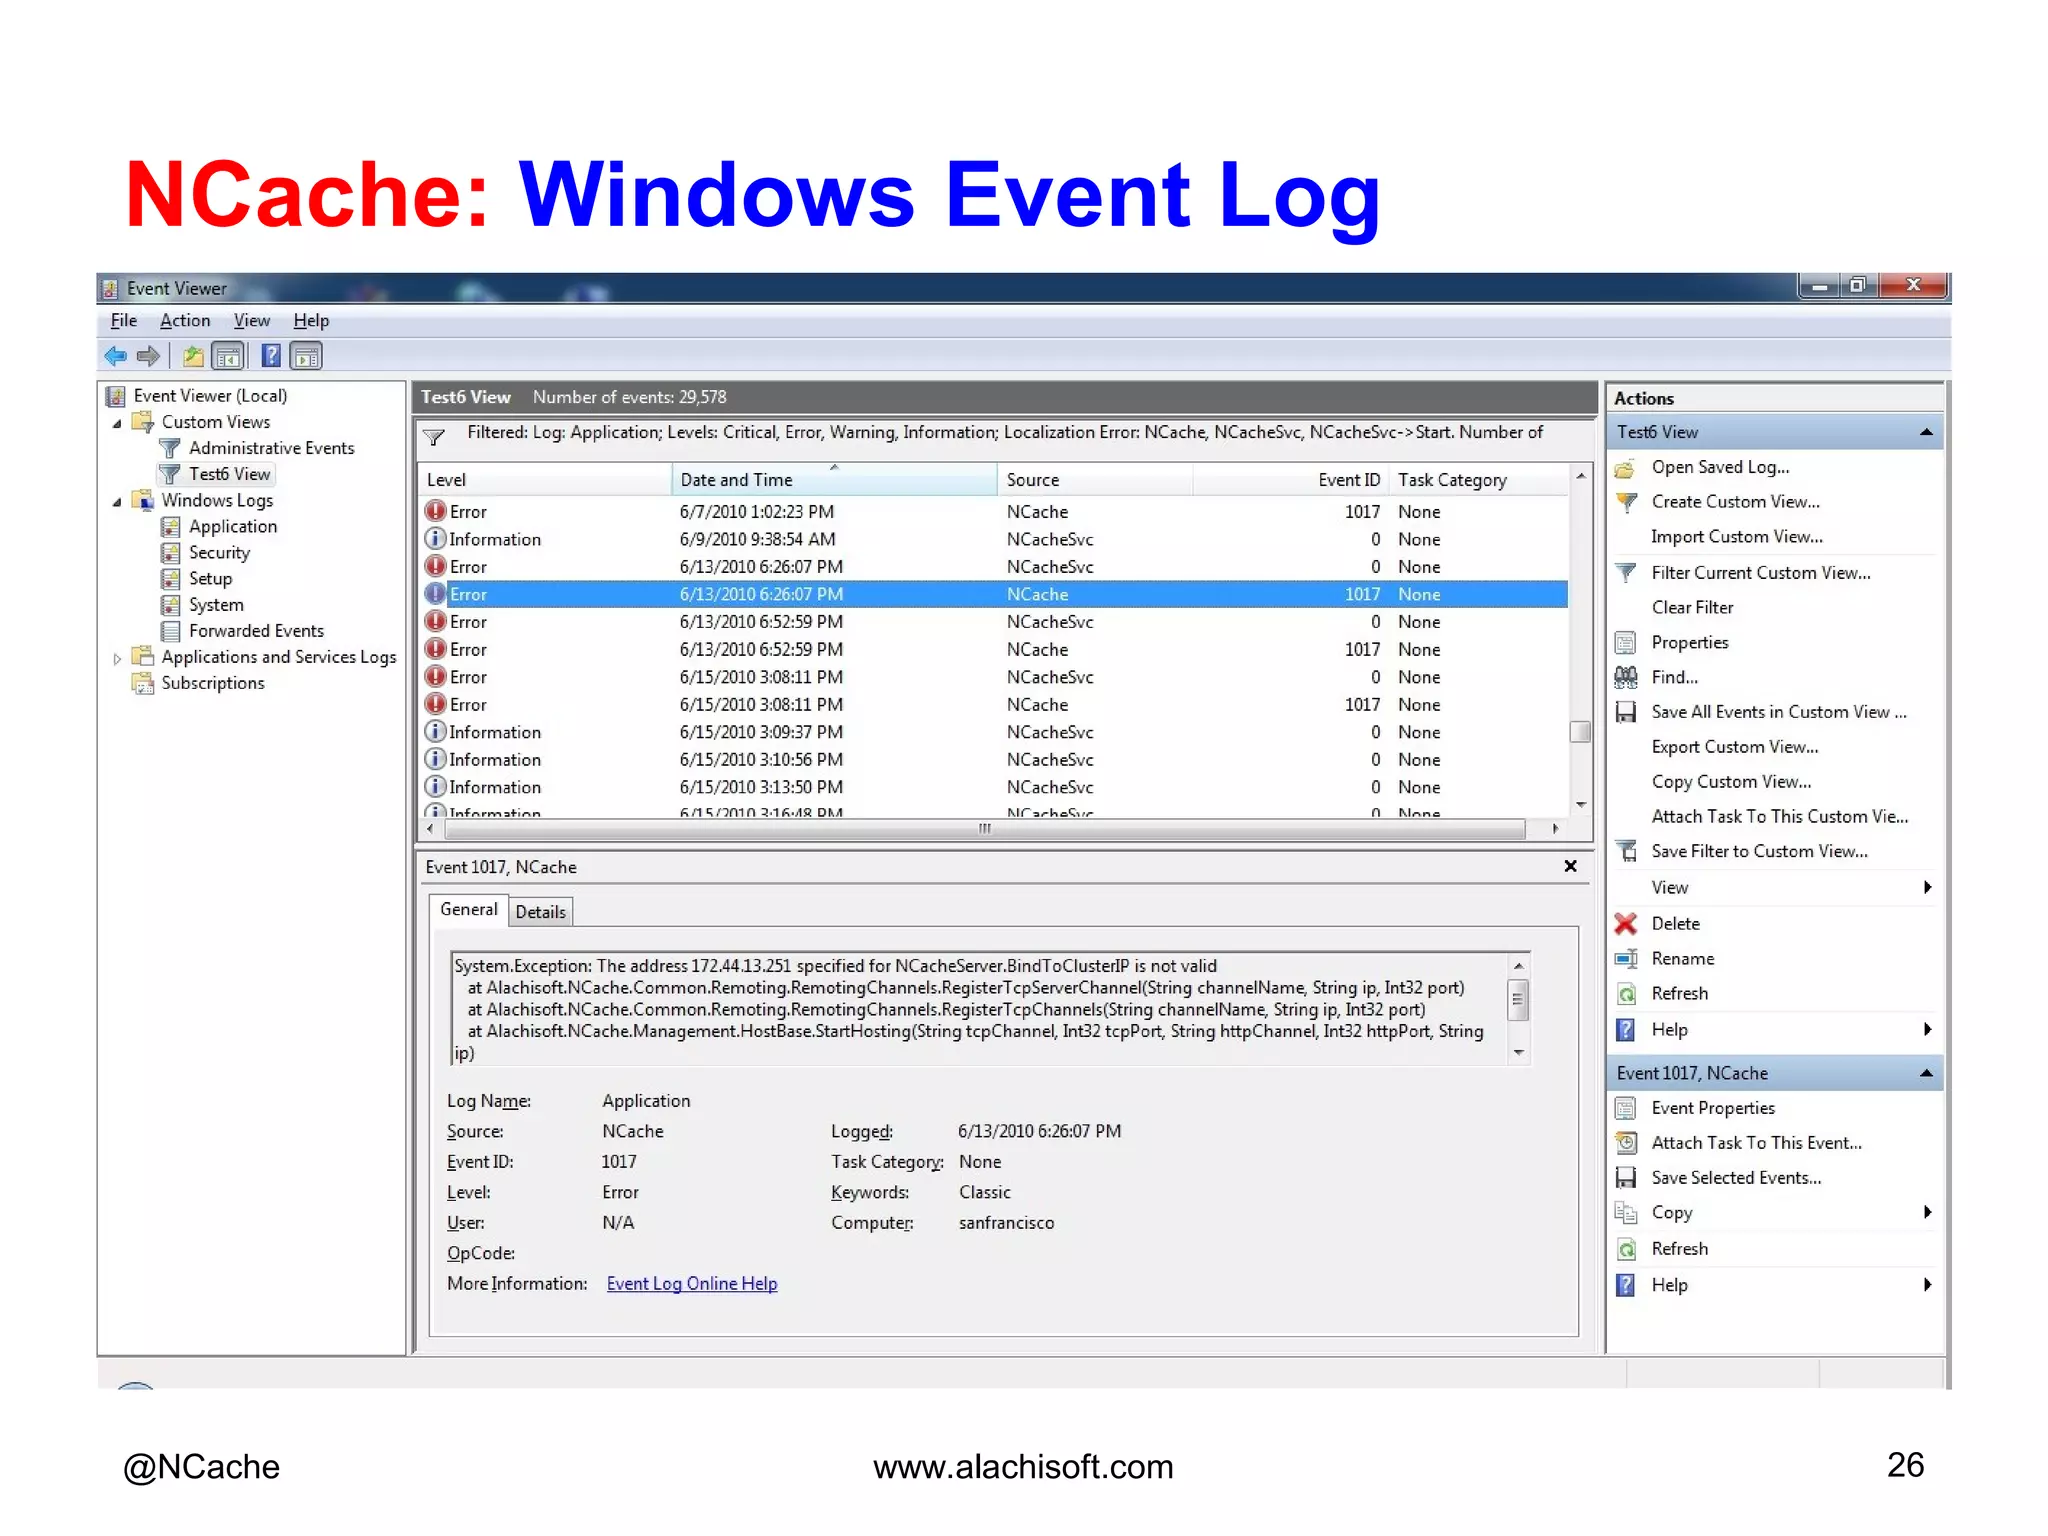The image size is (2048, 1536).
Task: Click the event list vertical scrollbar thumb
Action: click(x=1580, y=732)
